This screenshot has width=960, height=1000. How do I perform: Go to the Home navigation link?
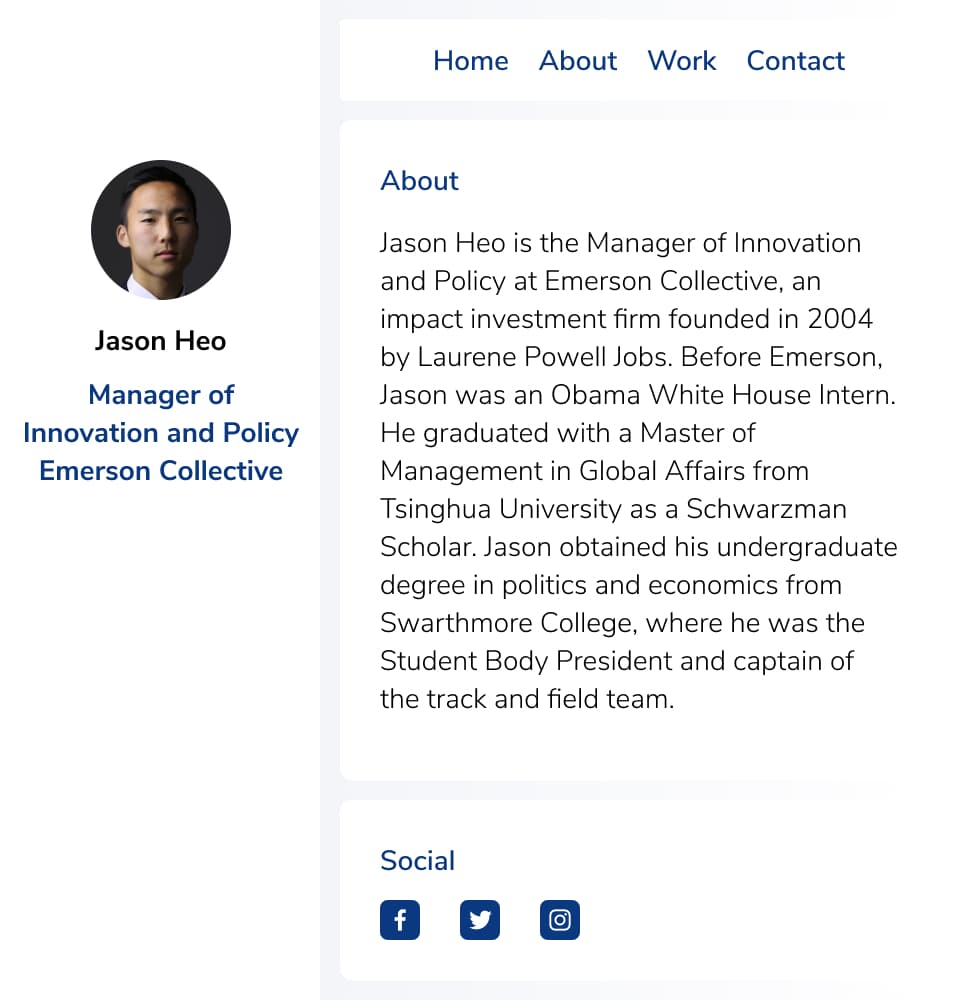coord(471,61)
